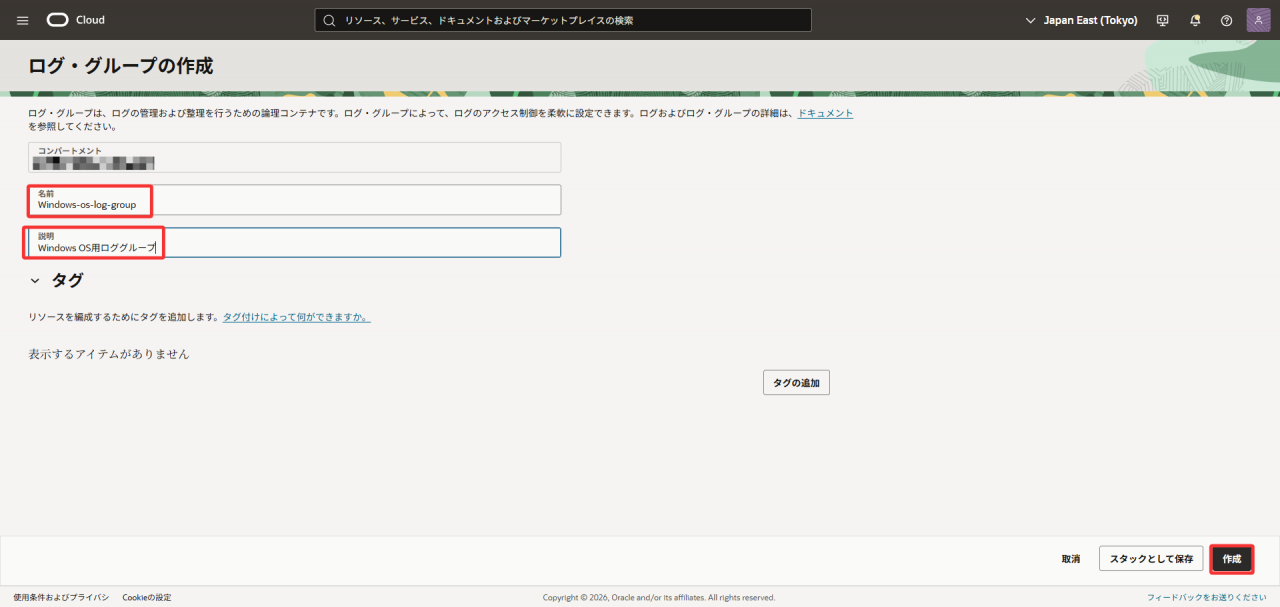
Task: Click the タグの追加 button
Action: tap(796, 383)
